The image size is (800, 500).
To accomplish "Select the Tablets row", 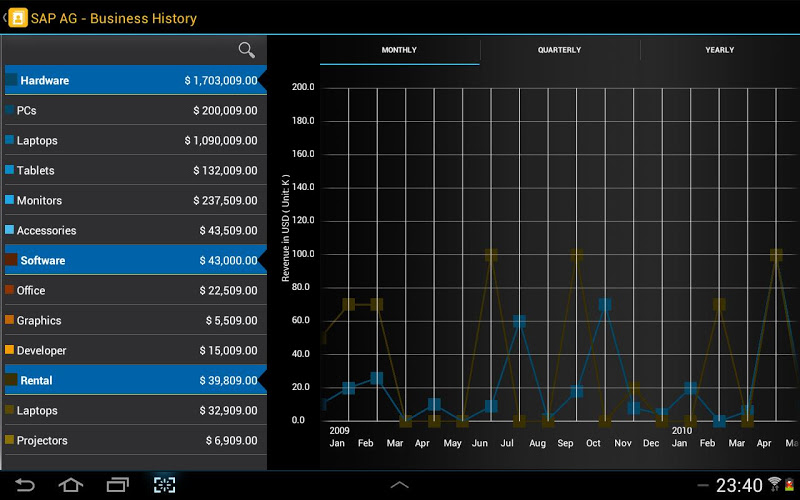I will (x=136, y=170).
